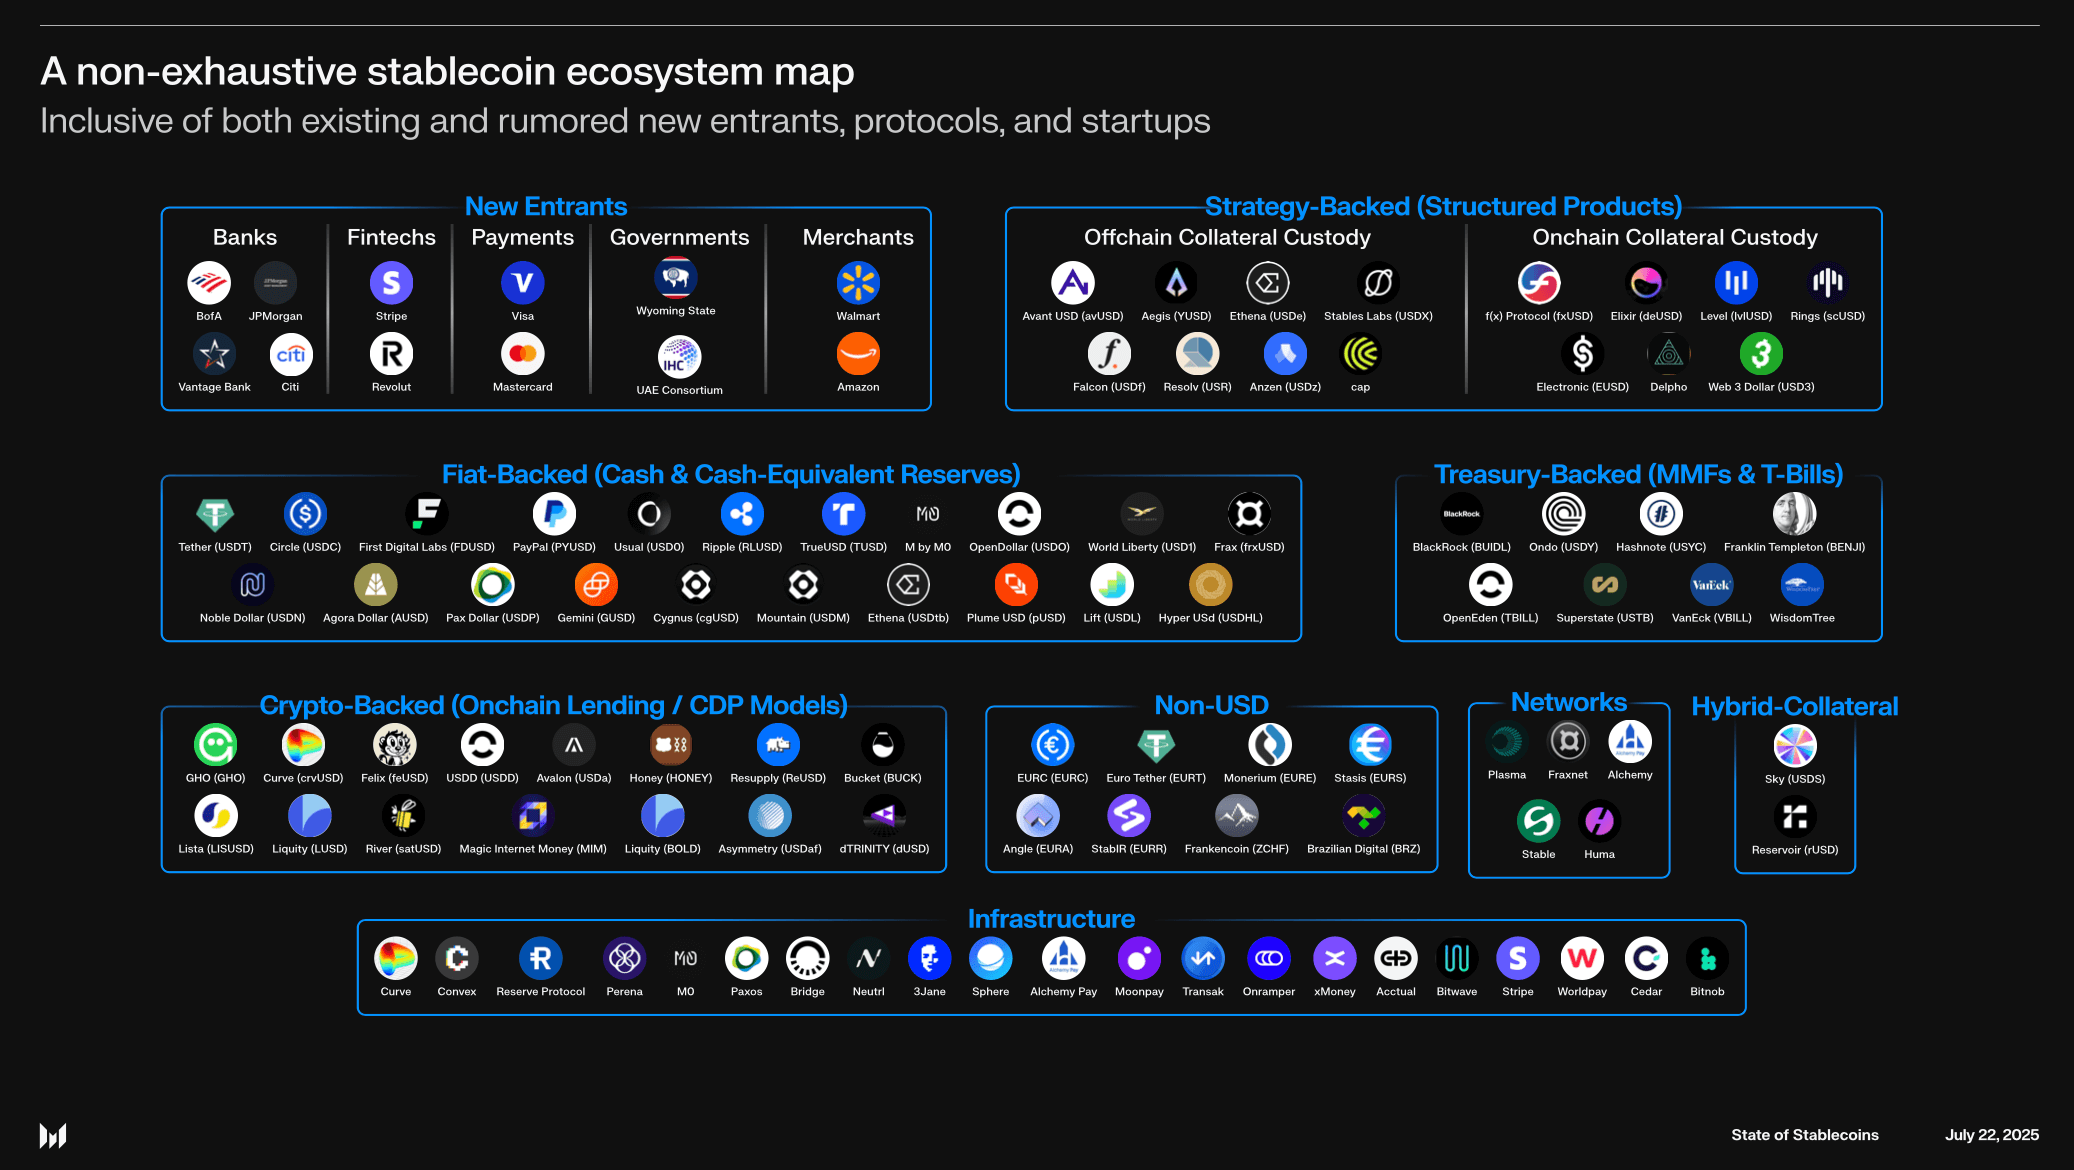
Task: Click the Circle (USDC) icon
Action: [x=305, y=513]
